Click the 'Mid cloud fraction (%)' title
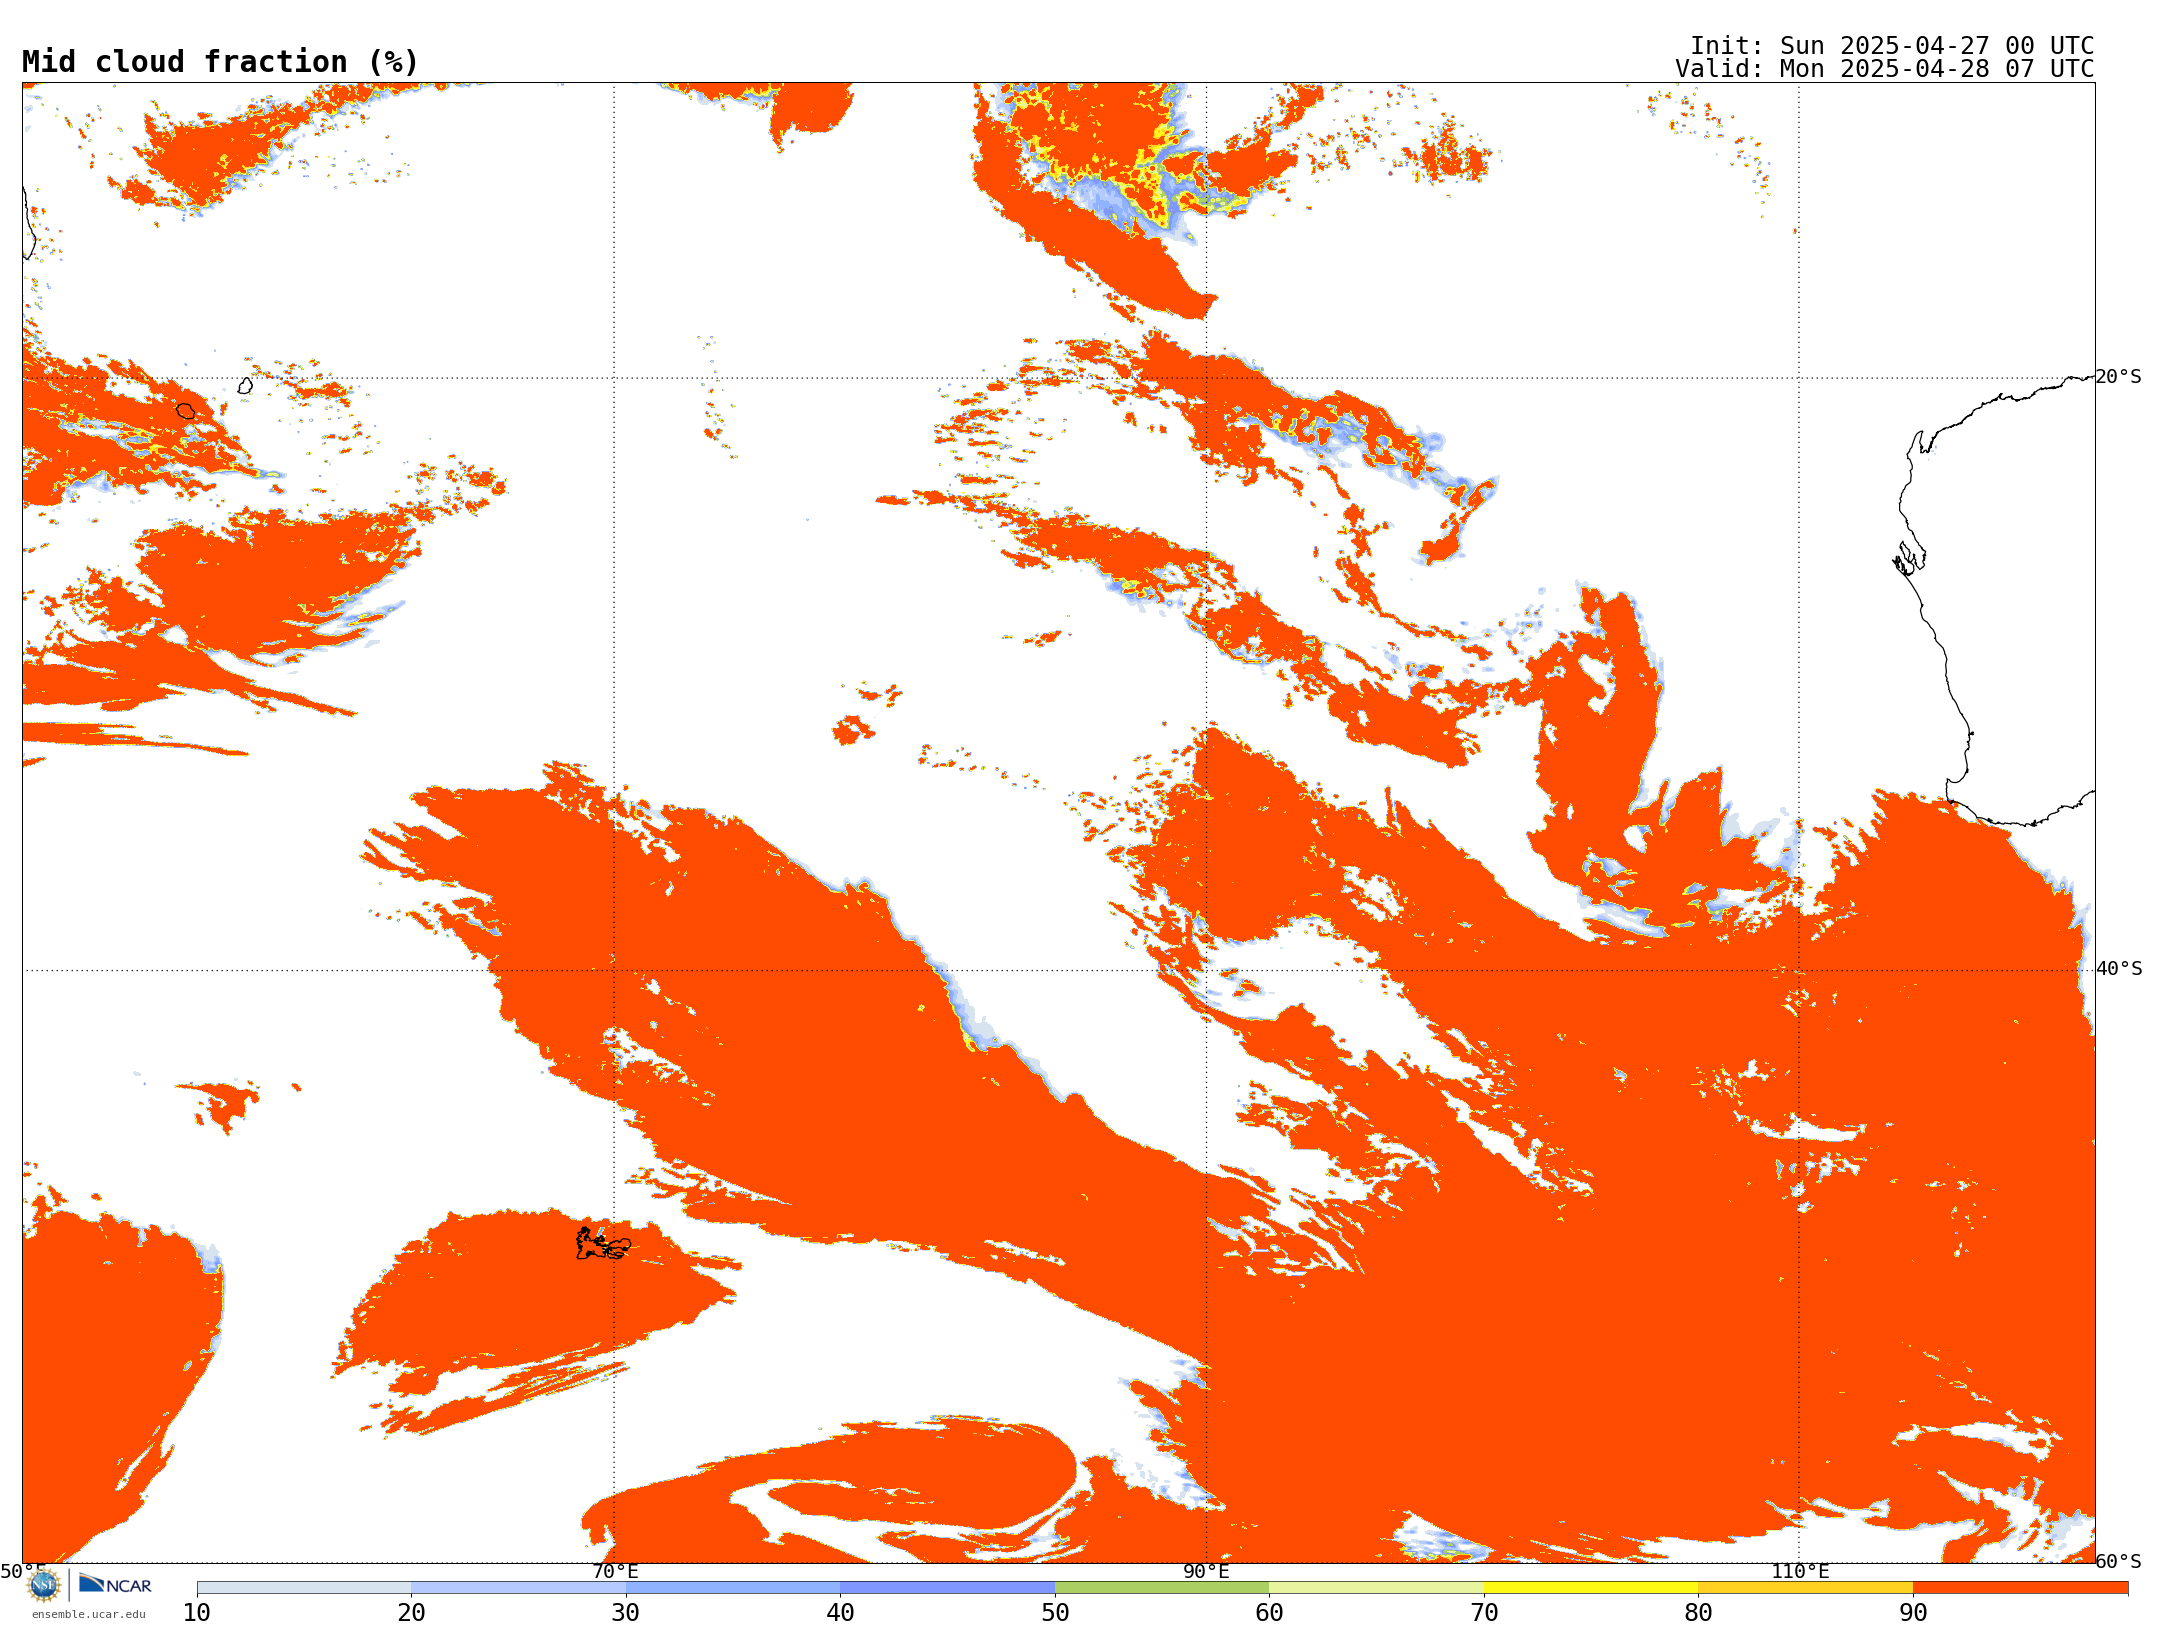The height and width of the screenshot is (1626, 2160). pos(220,62)
